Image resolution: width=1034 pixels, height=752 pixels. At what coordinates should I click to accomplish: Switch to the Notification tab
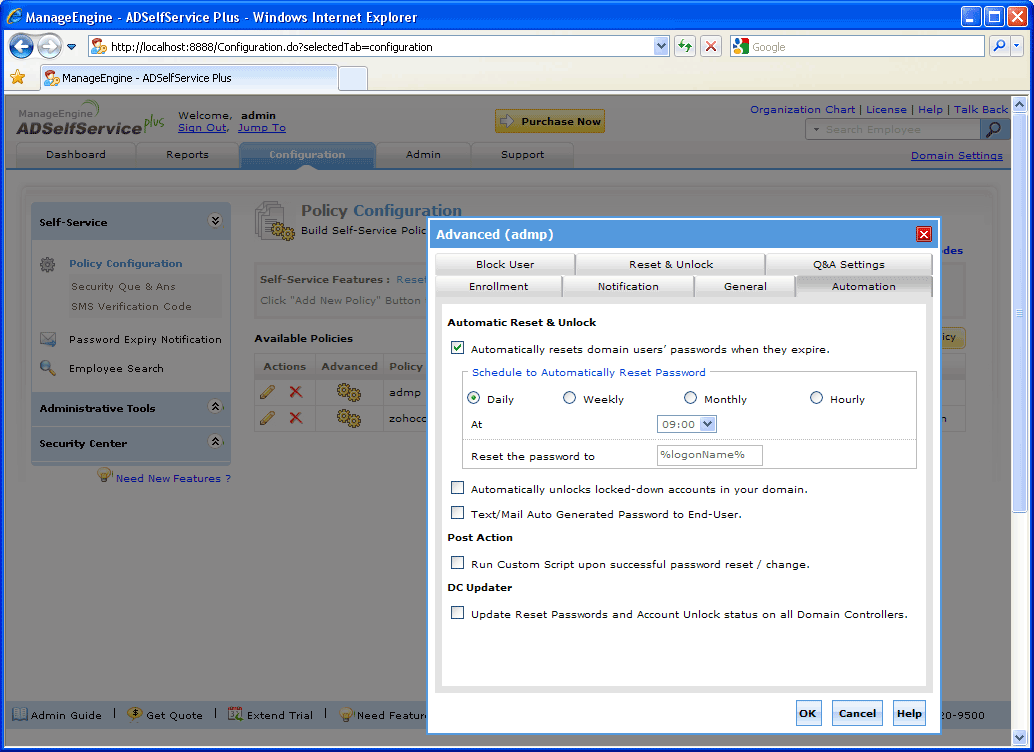coord(628,286)
